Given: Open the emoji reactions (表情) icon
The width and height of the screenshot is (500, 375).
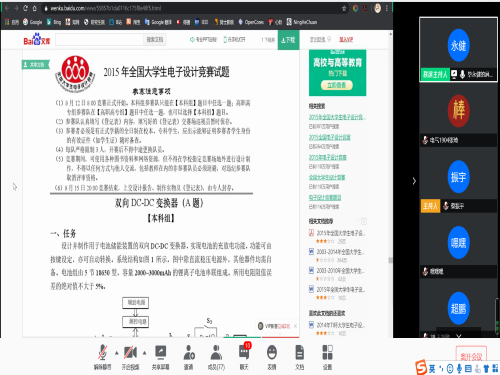Looking at the screenshot, I should click(272, 357).
